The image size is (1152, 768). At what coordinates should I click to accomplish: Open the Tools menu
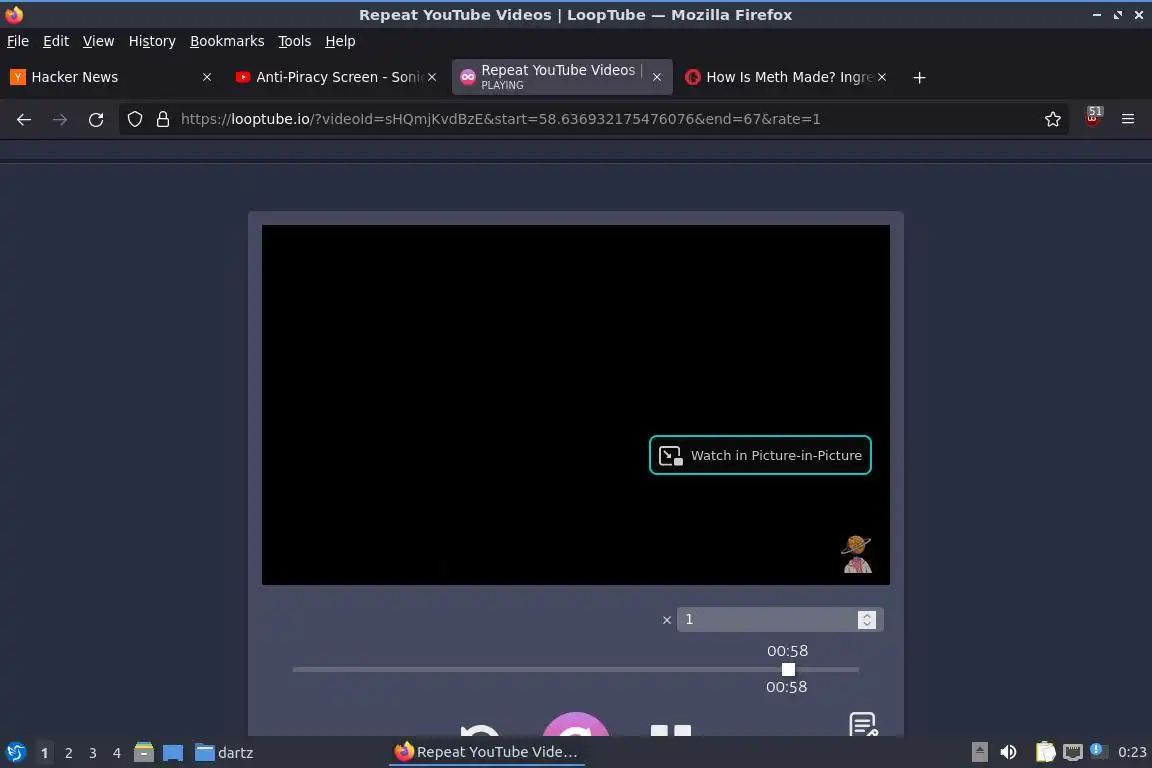coord(295,41)
